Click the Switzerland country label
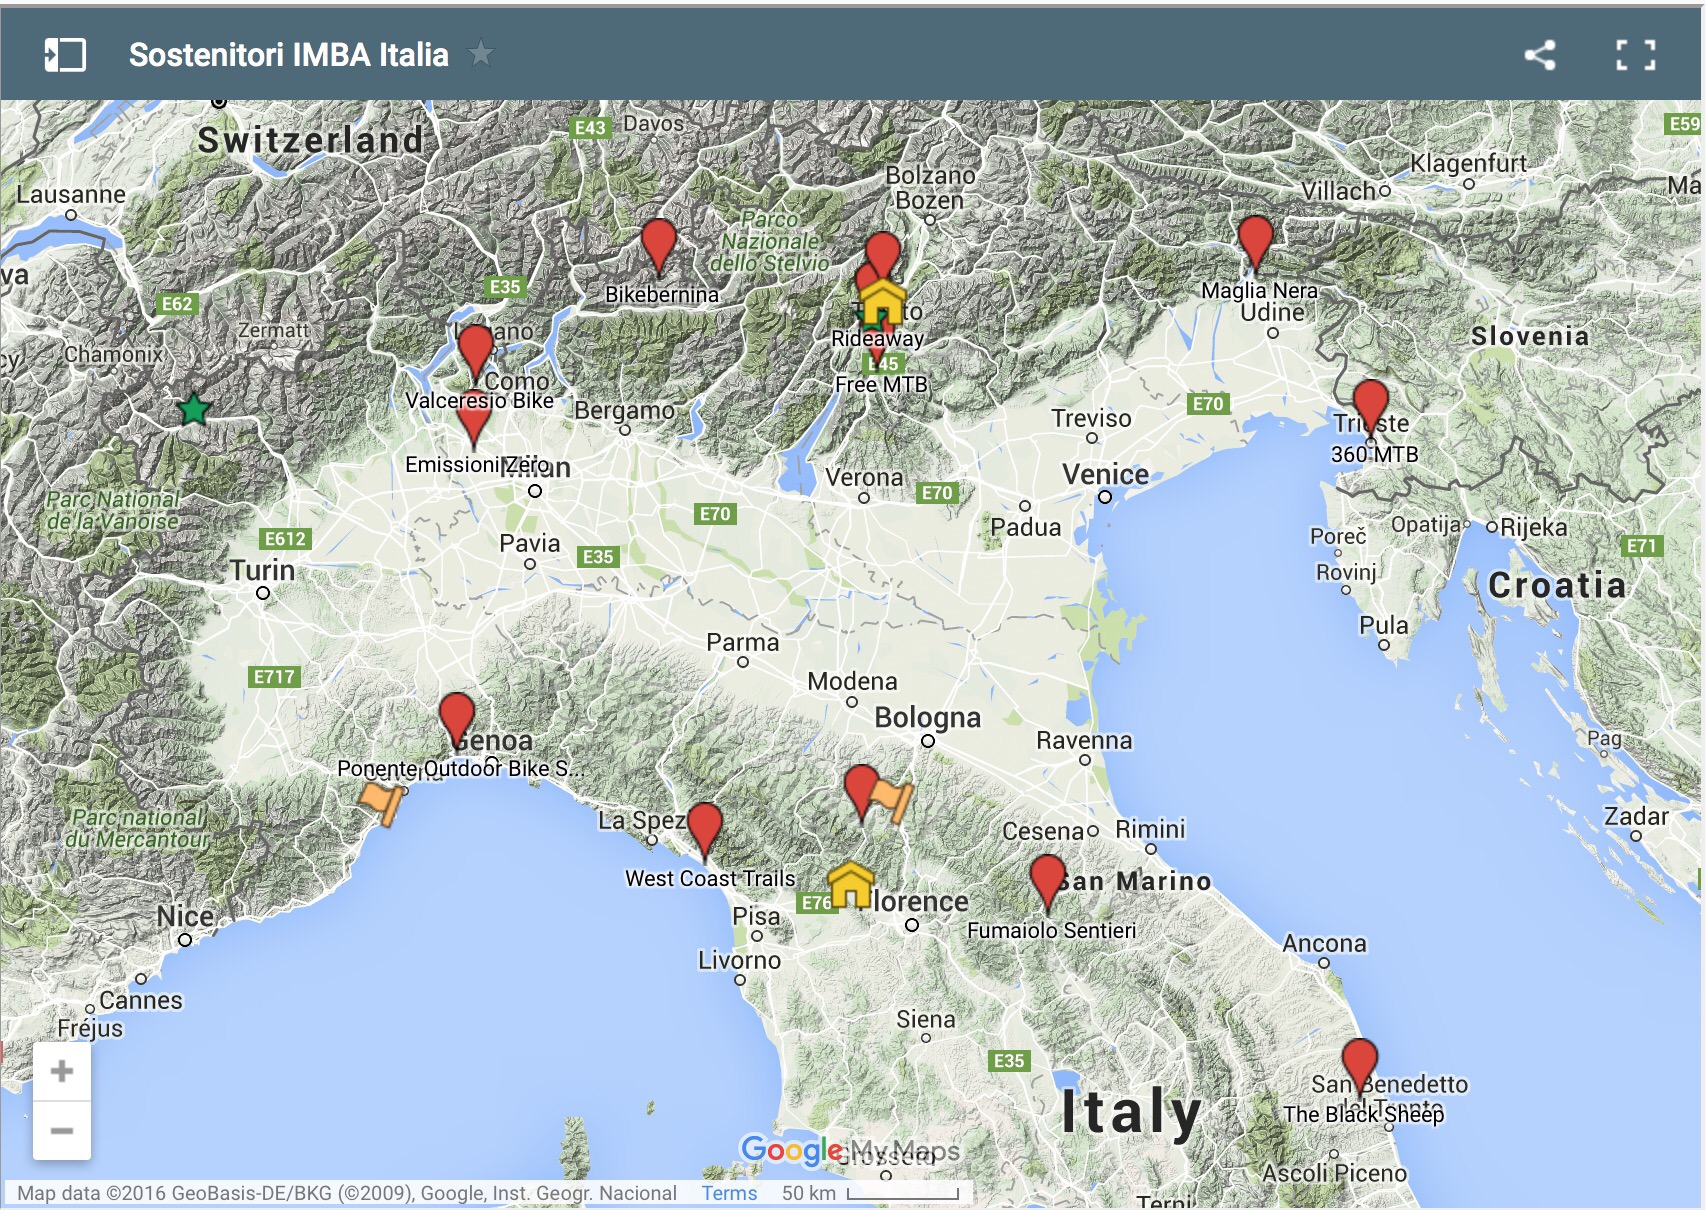Image resolution: width=1706 pixels, height=1210 pixels. (x=311, y=140)
